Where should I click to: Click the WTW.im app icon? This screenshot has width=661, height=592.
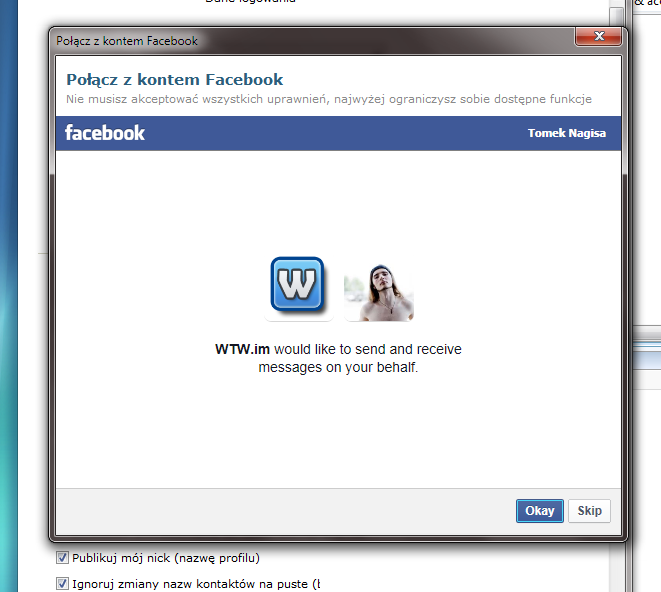click(298, 284)
